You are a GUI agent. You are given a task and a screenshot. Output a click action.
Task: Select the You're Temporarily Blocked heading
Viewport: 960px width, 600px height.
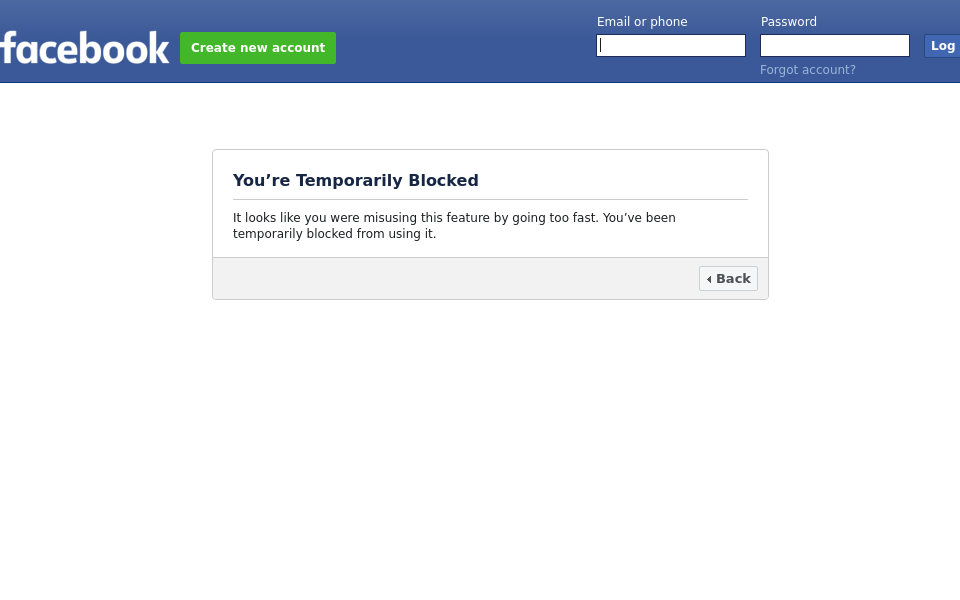click(355, 180)
